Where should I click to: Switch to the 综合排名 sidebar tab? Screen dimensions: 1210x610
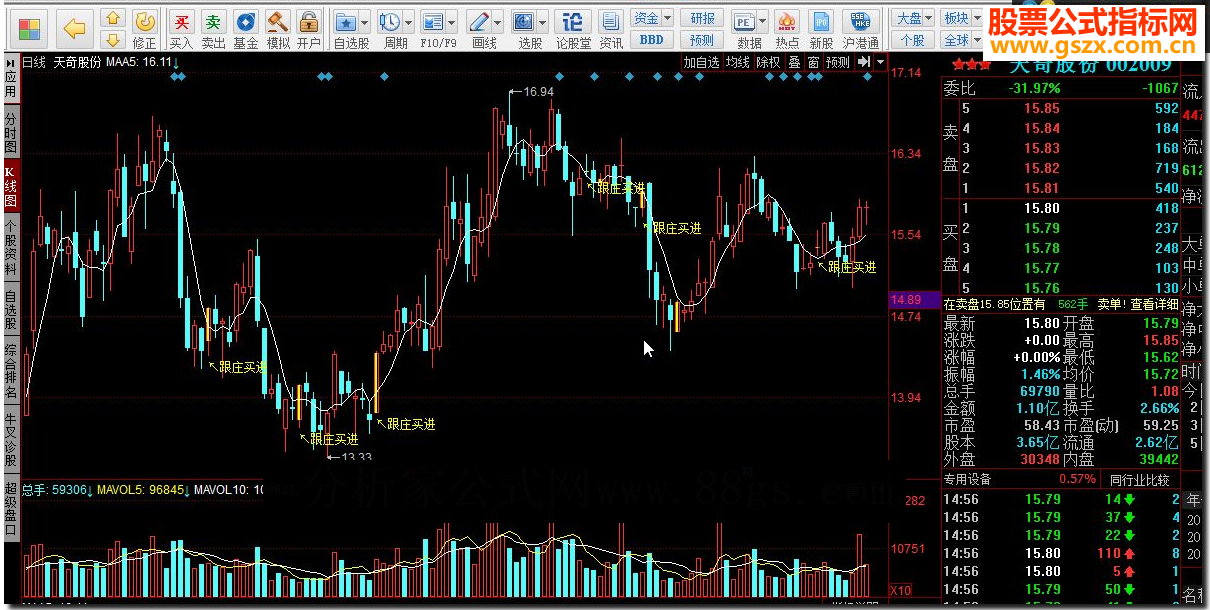[10, 372]
